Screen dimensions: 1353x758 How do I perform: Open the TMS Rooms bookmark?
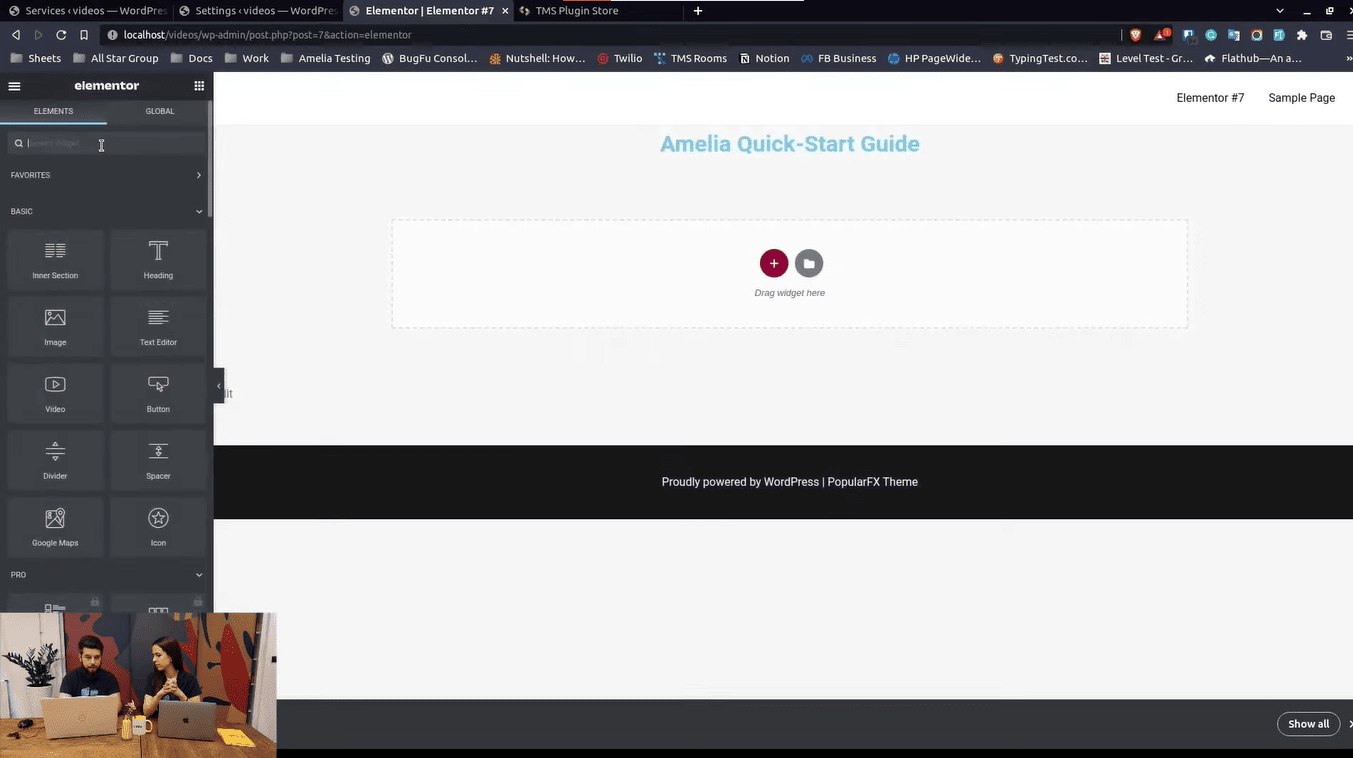(x=690, y=58)
